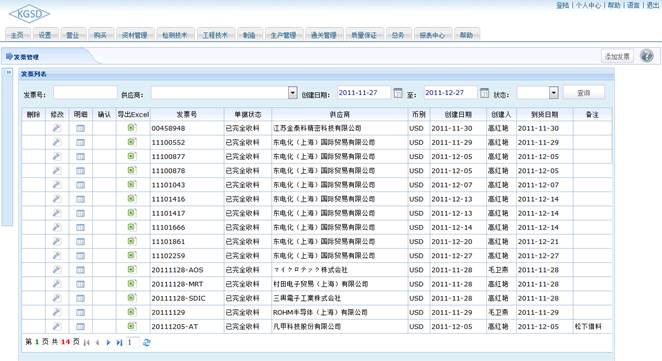Click the 发票列表 panel title
The height and width of the screenshot is (361, 662).
click(x=34, y=74)
